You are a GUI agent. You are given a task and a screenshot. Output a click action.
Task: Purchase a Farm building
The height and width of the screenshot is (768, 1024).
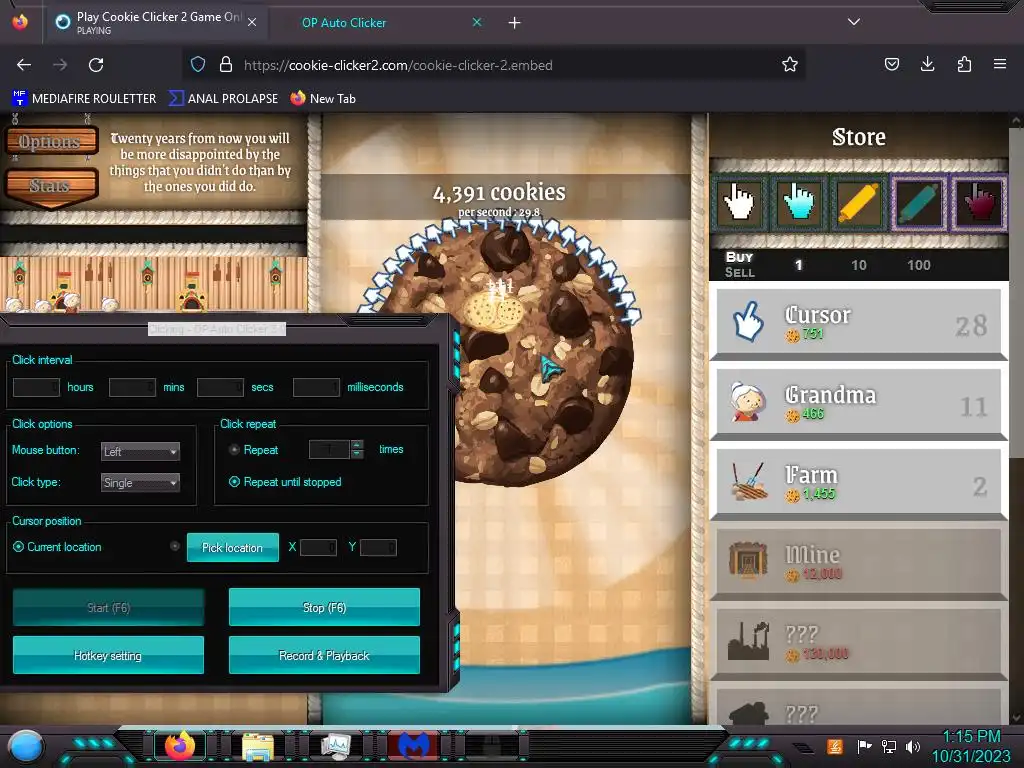coord(858,482)
